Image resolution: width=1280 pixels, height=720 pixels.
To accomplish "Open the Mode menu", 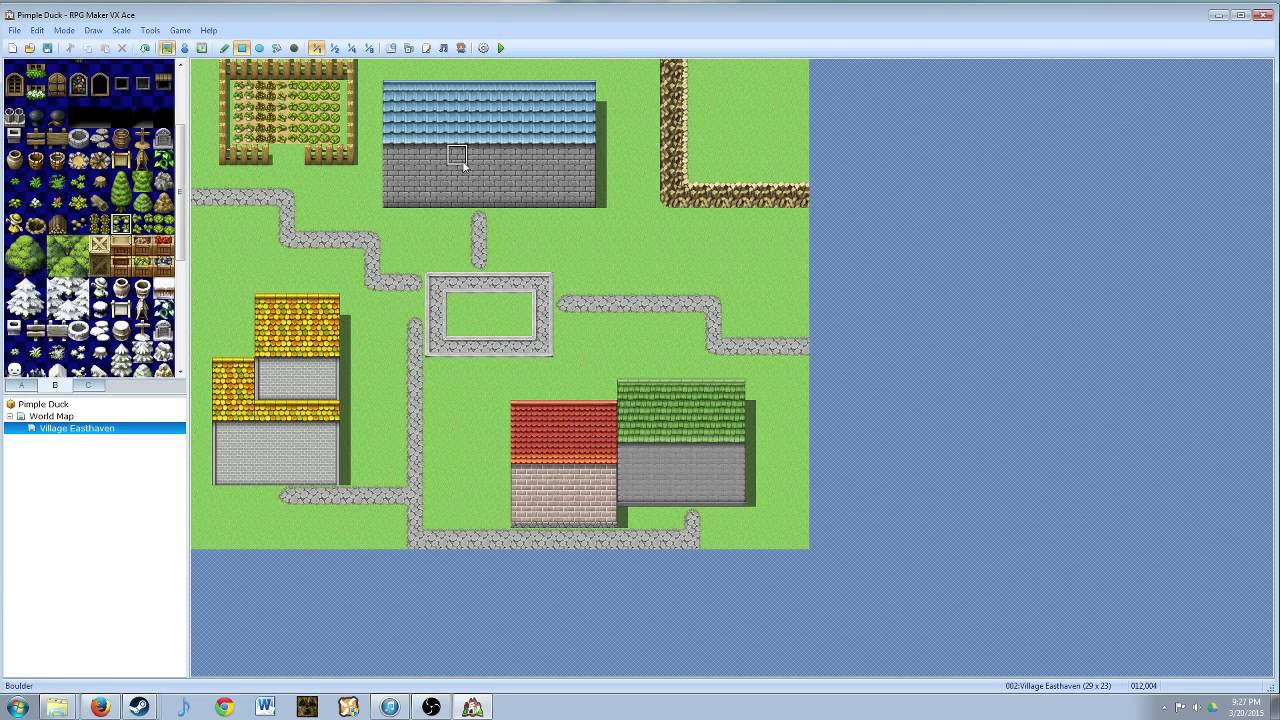I will coord(64,30).
